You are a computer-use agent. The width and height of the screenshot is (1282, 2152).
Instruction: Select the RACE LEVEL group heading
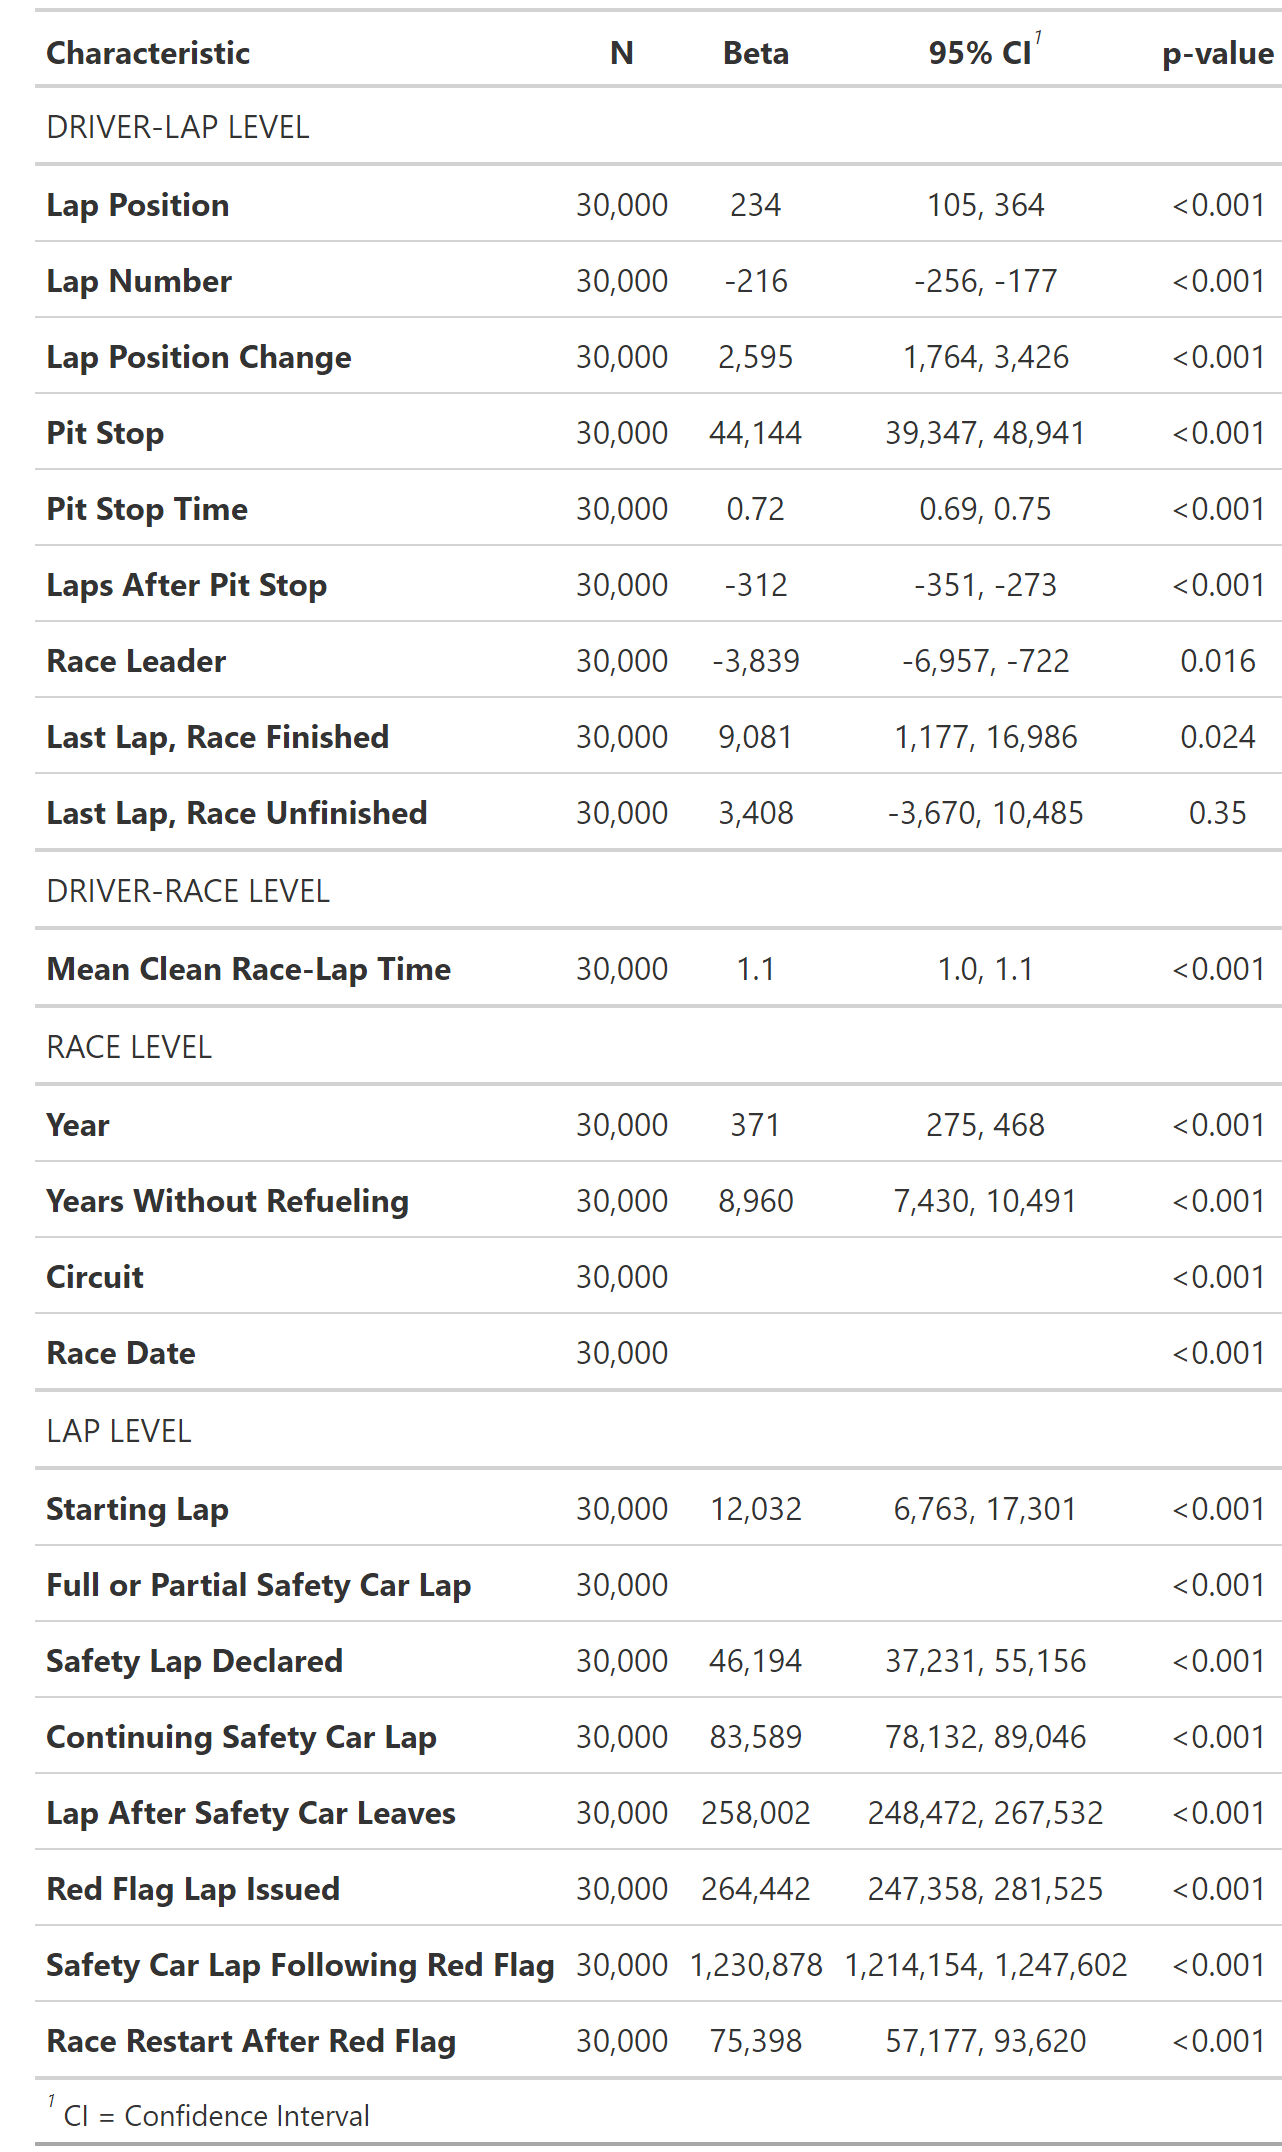pos(129,1047)
